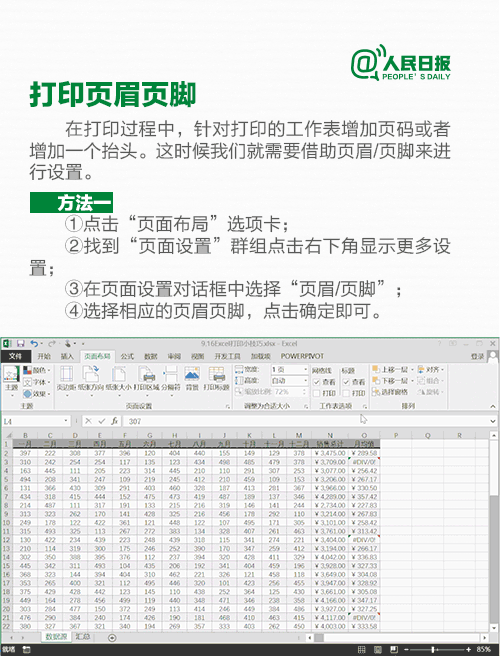500x656 pixels.
Task: Click 选择窗格 selection pane button
Action: [390, 392]
